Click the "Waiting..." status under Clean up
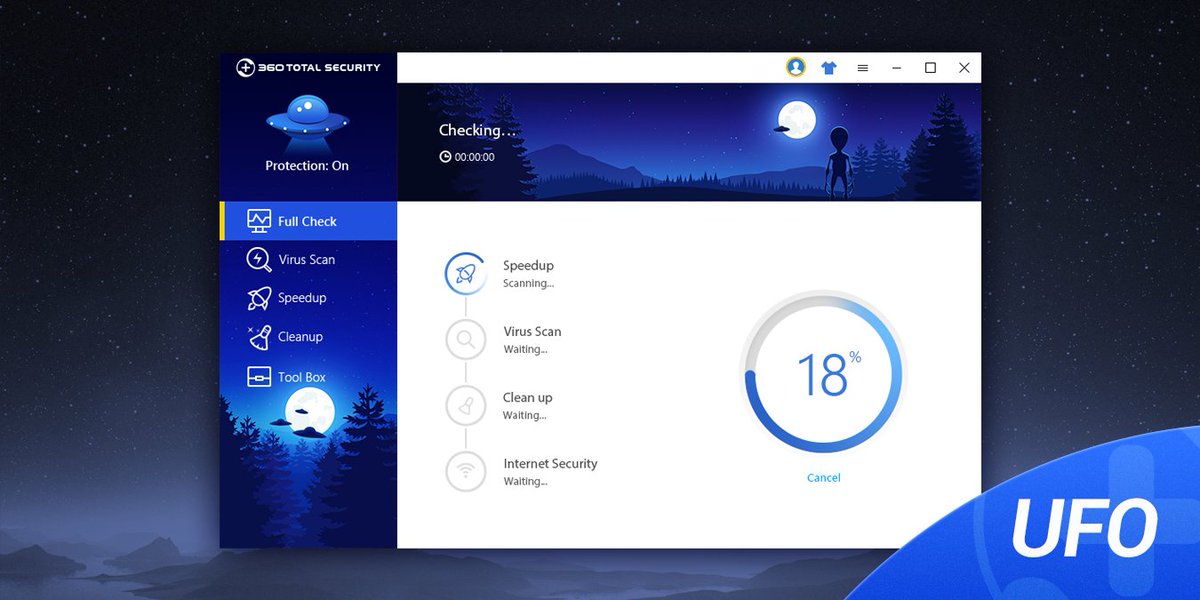The image size is (1200, 600). click(525, 415)
